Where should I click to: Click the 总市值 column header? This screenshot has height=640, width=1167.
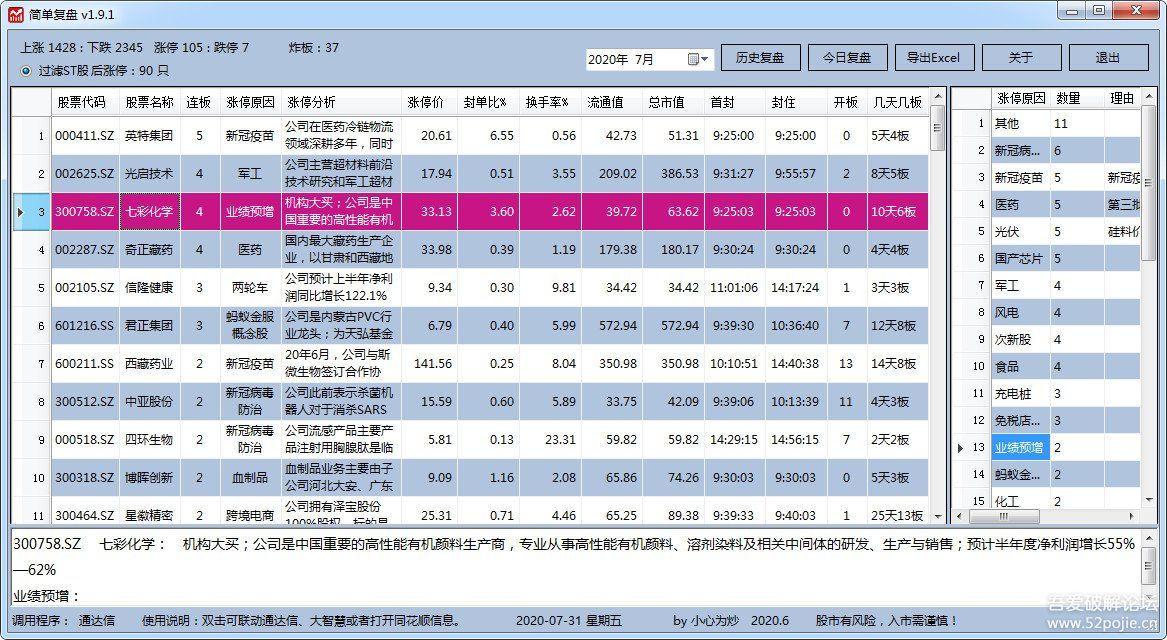673,103
